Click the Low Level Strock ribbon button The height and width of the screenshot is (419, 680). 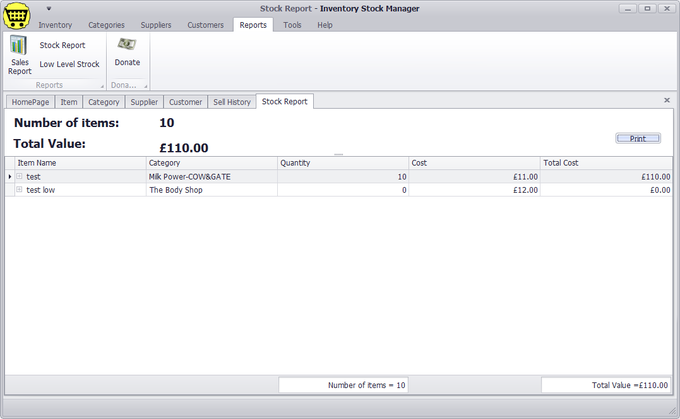69,64
